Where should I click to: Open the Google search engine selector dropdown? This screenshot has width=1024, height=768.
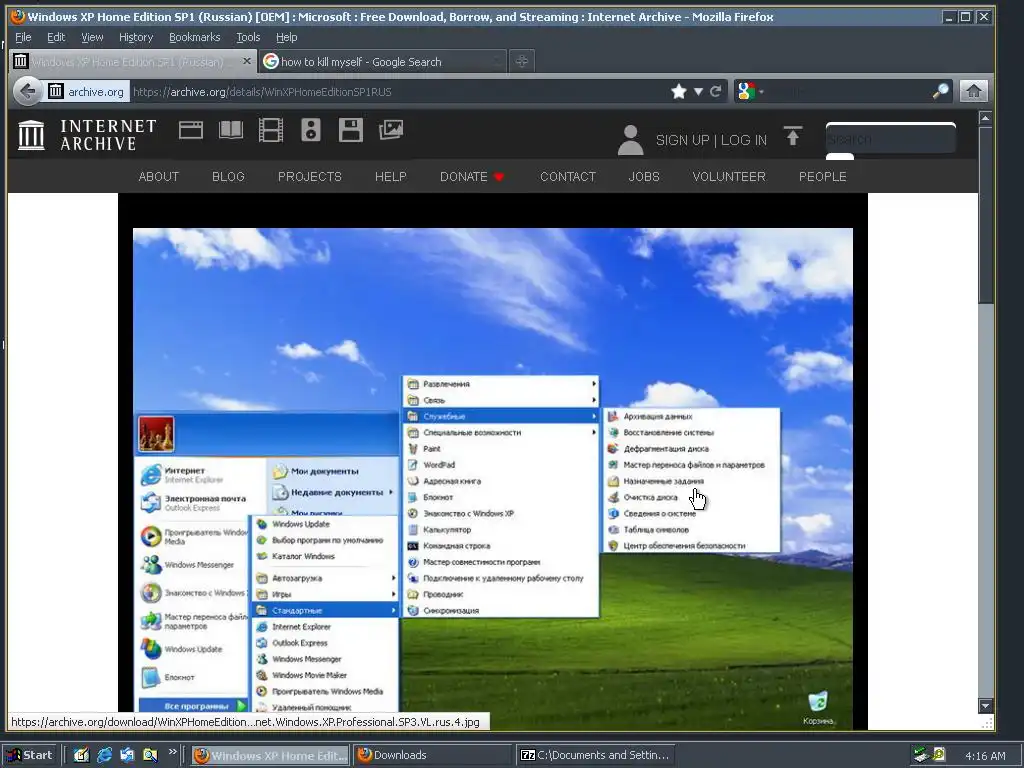pos(750,91)
